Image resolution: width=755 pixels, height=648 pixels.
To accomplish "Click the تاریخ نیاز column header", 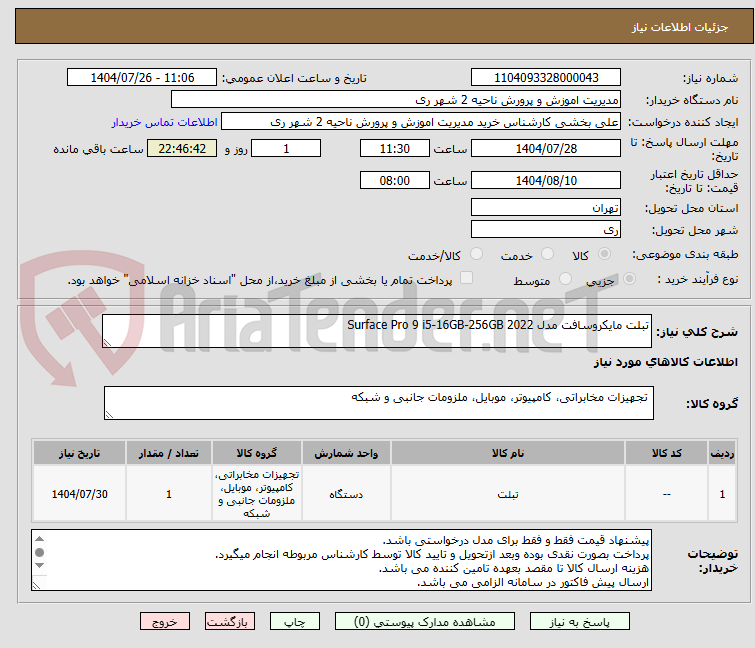I will pyautogui.click(x=79, y=453).
